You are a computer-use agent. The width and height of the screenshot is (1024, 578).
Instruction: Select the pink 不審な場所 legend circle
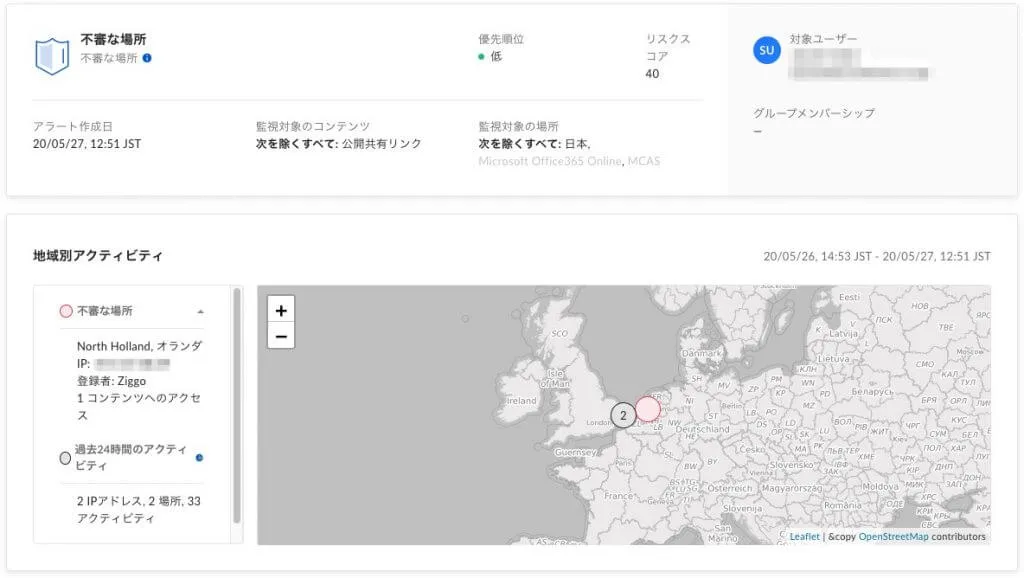click(66, 311)
